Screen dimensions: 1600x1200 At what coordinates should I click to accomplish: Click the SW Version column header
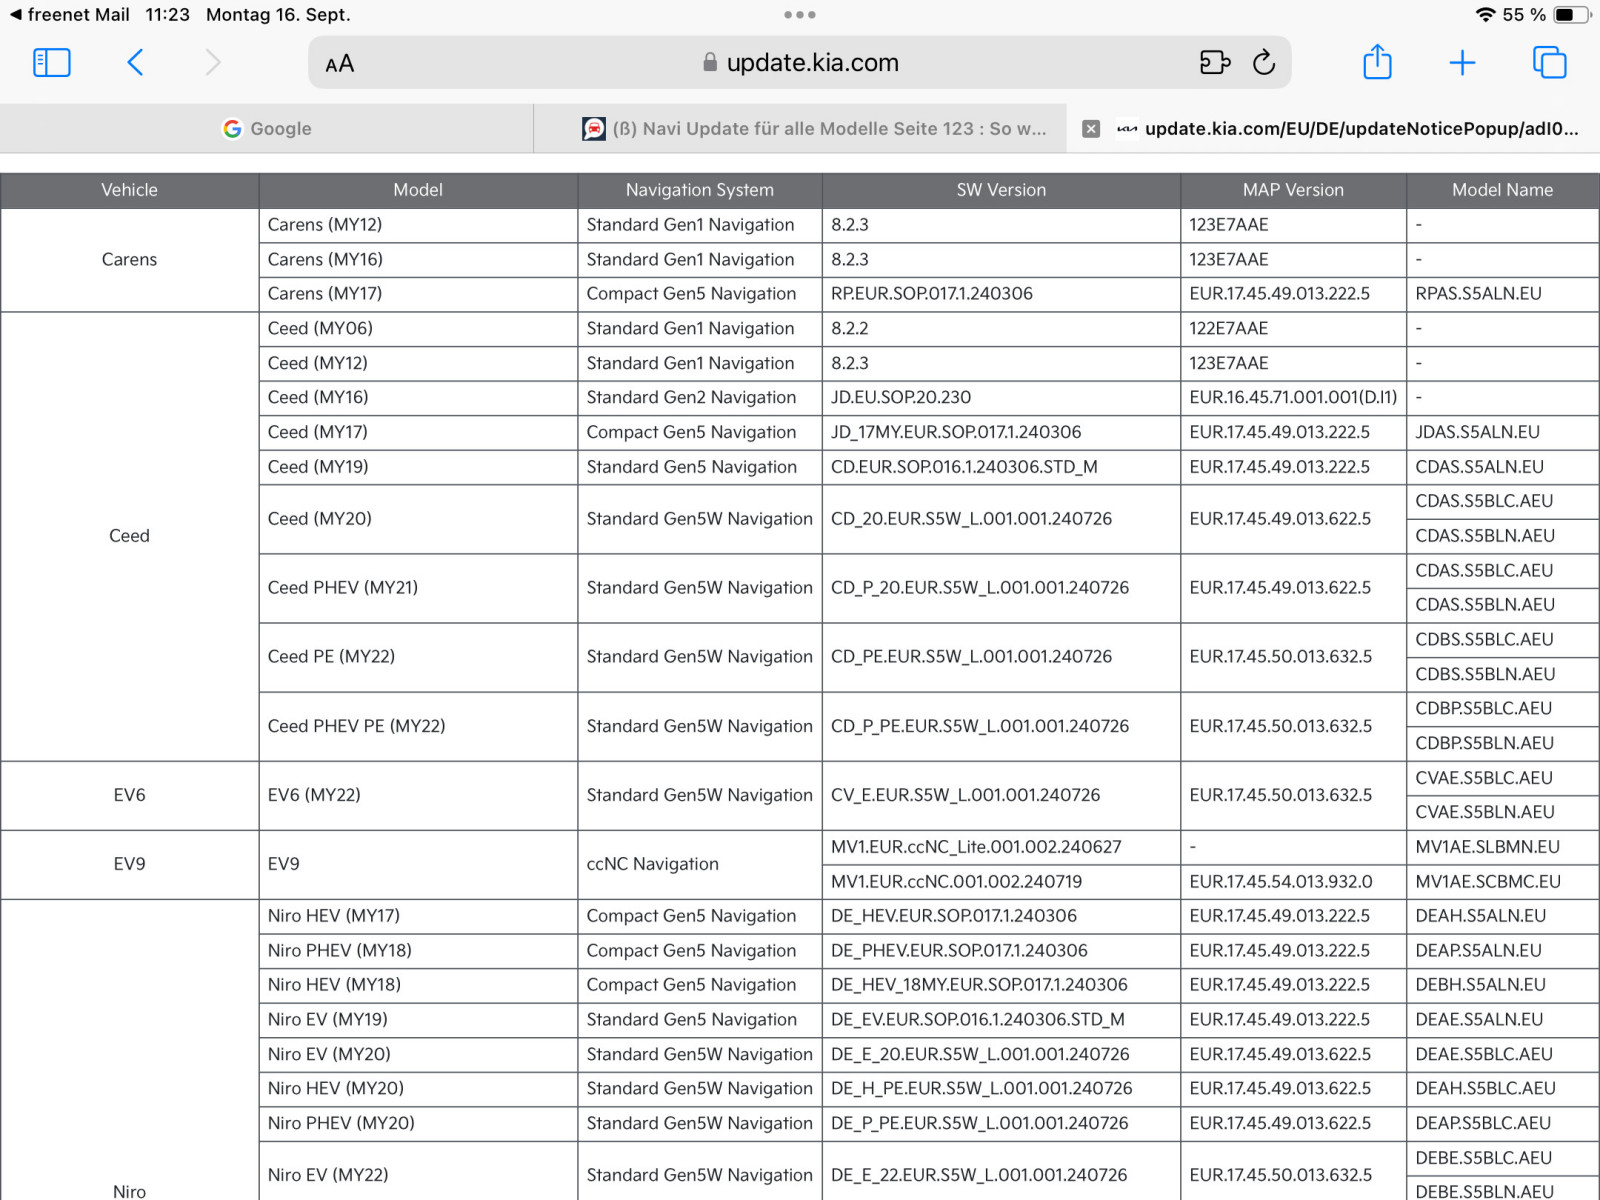pyautogui.click(x=1001, y=190)
